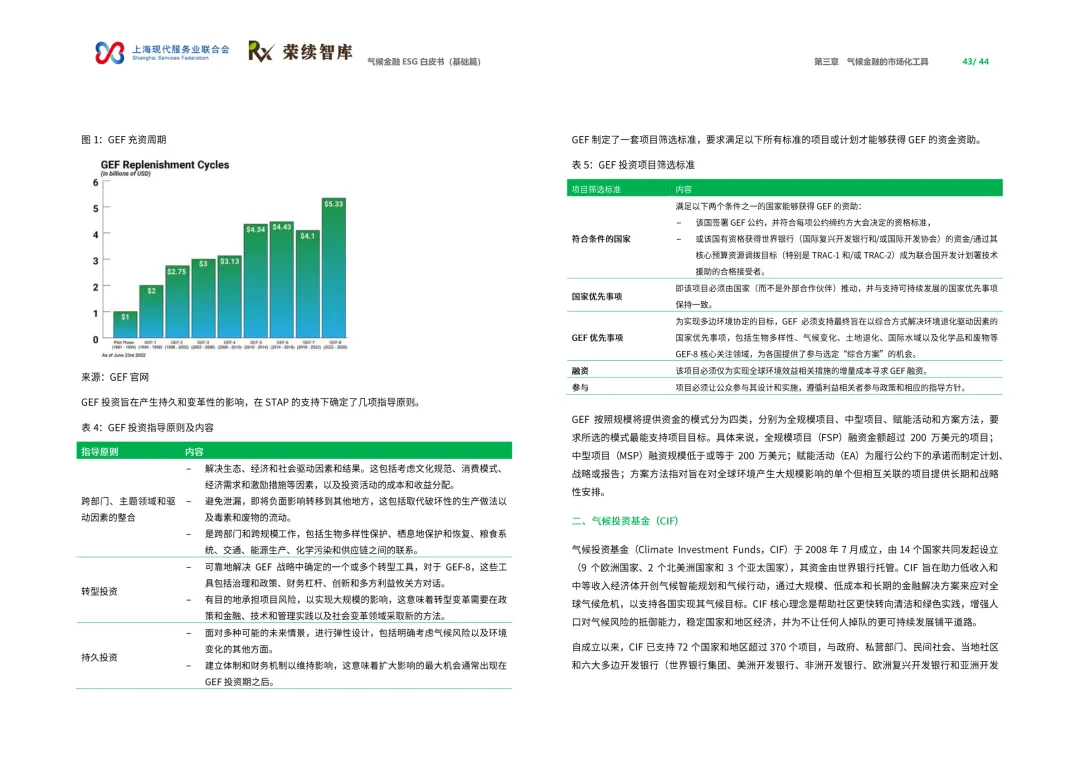The height and width of the screenshot is (764, 1080).
Task: Click 内容 header in table 4
Action: pos(194,452)
